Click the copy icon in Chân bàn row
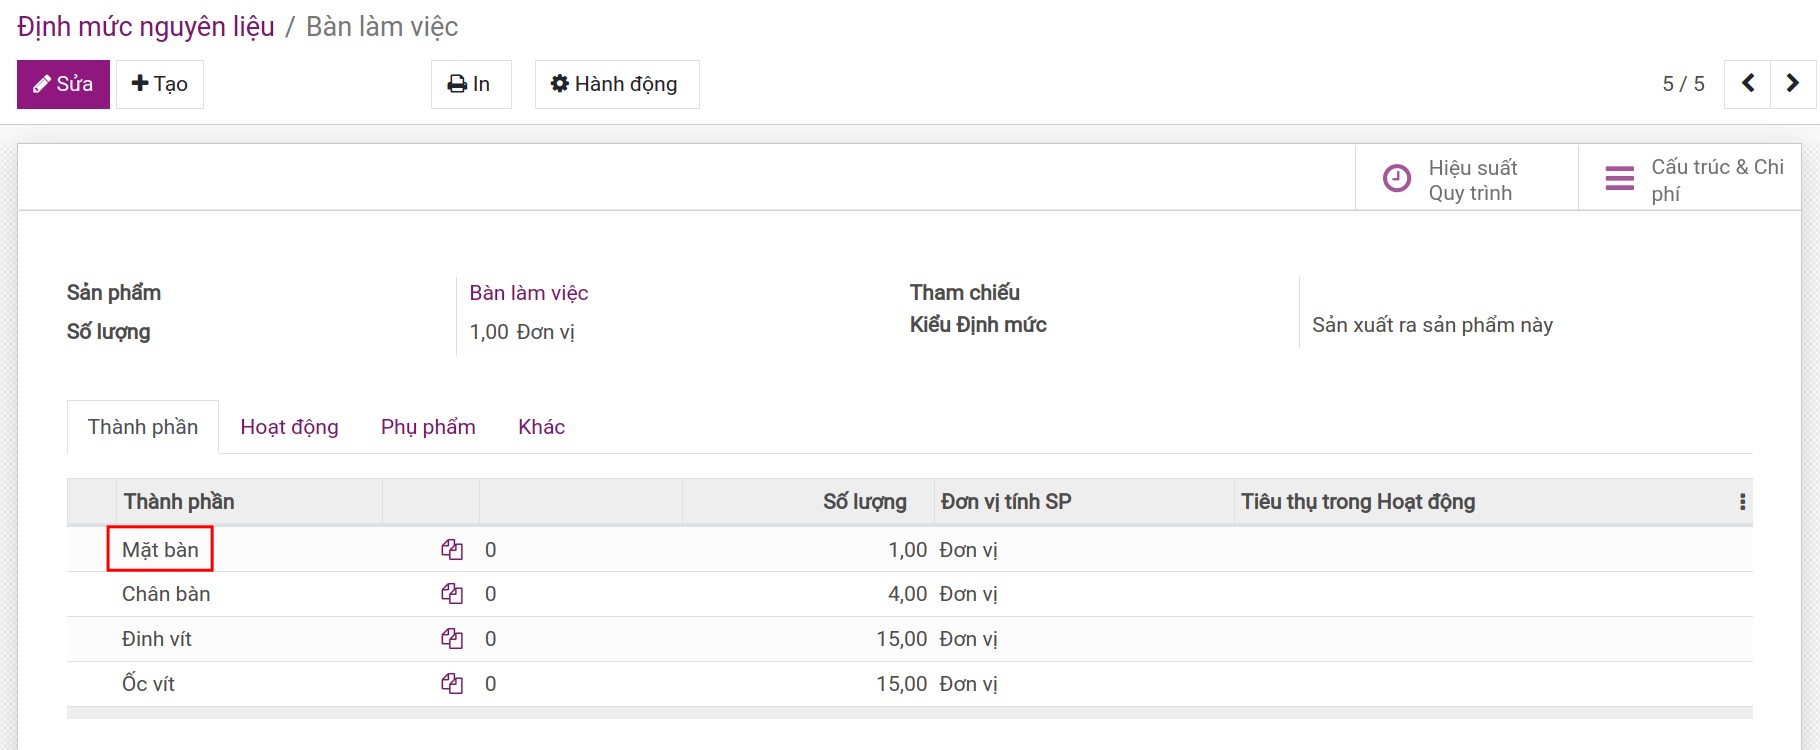Screen dimensions: 1820x750 click(x=452, y=594)
